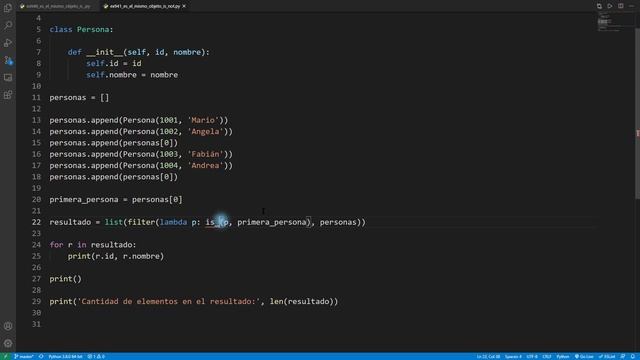Image resolution: width=640 pixels, height=360 pixels.
Task: Click the underlined 'is_' on line 22
Action: pyautogui.click(x=212, y=222)
